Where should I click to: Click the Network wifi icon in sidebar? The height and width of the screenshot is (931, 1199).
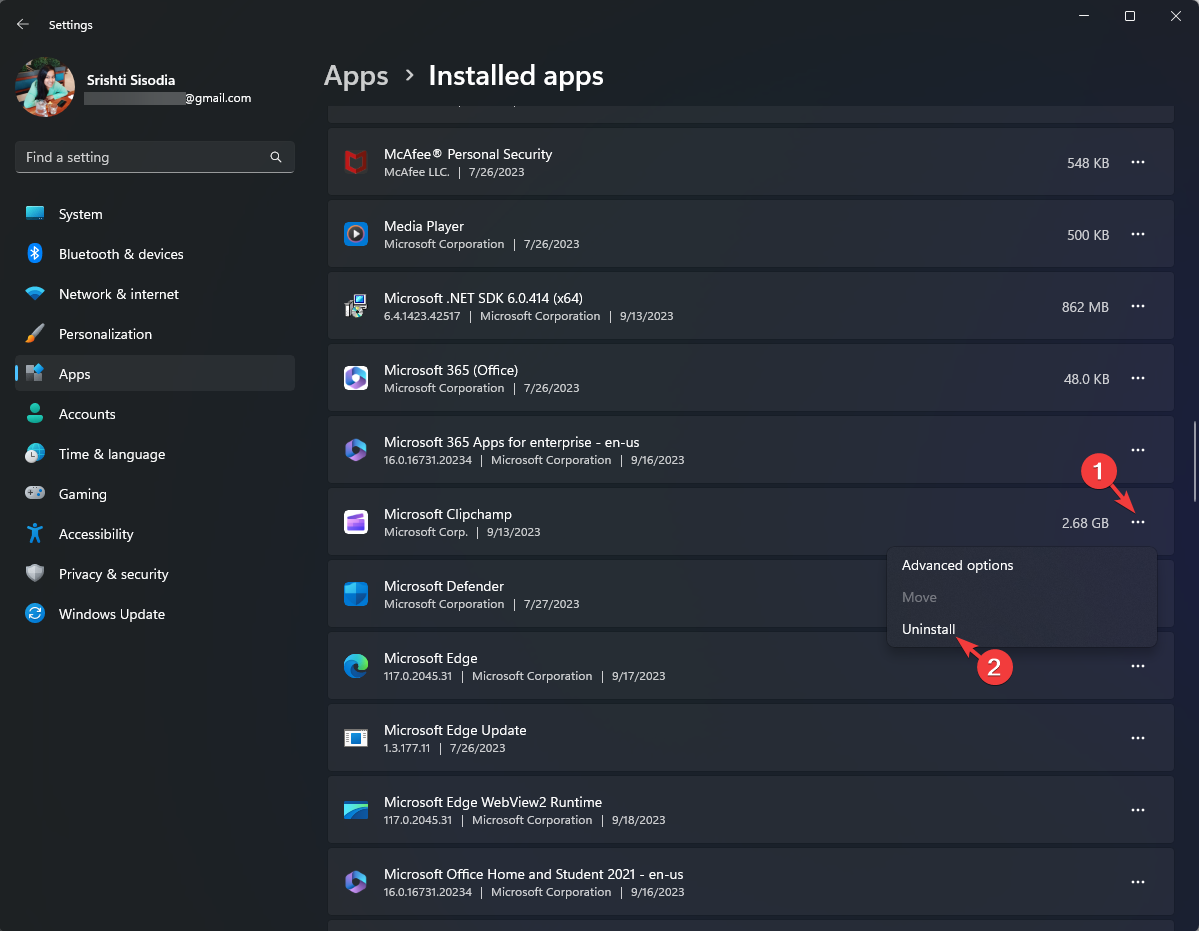35,294
